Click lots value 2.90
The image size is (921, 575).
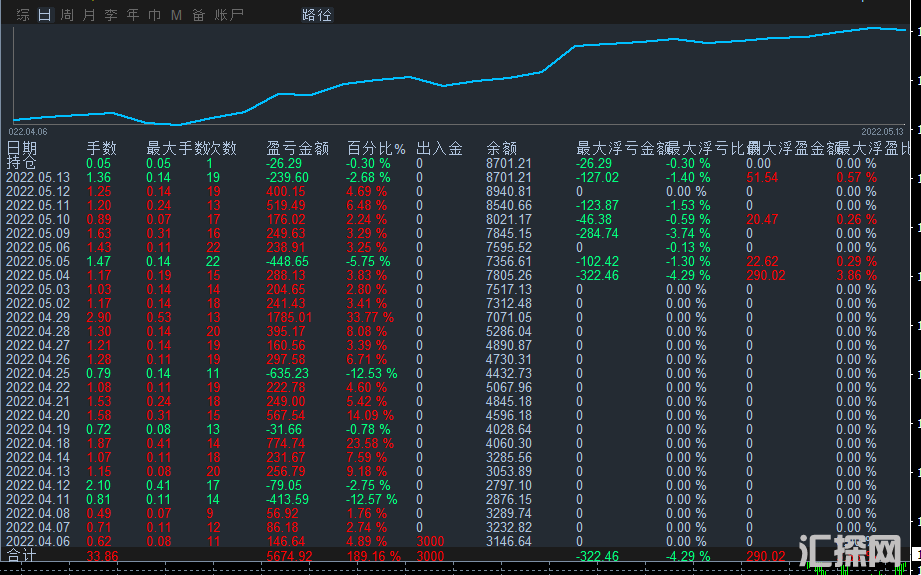99,317
